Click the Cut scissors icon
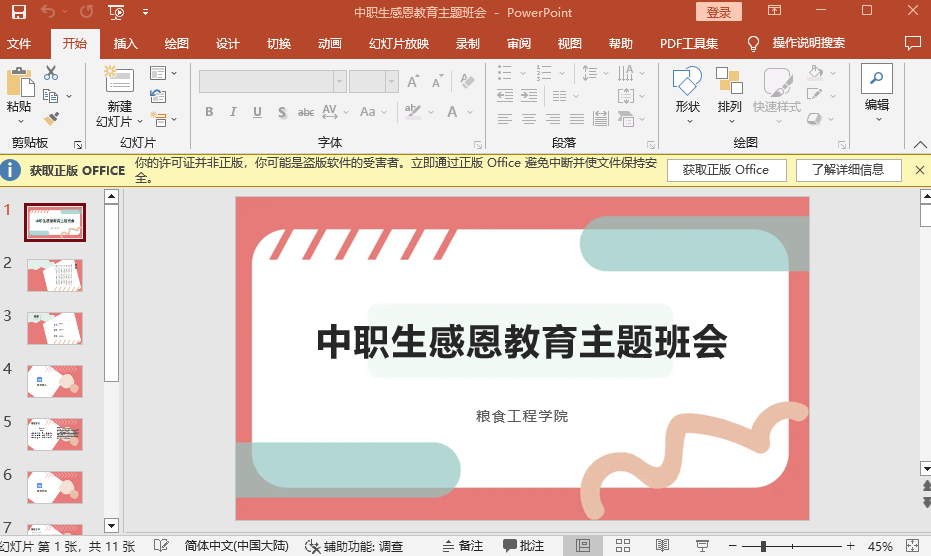The image size is (931, 556). (51, 73)
